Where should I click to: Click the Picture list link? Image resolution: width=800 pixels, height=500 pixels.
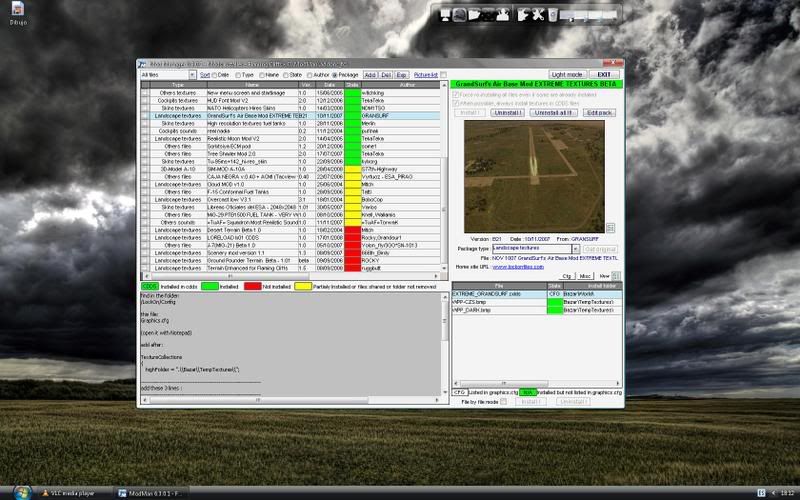426,75
